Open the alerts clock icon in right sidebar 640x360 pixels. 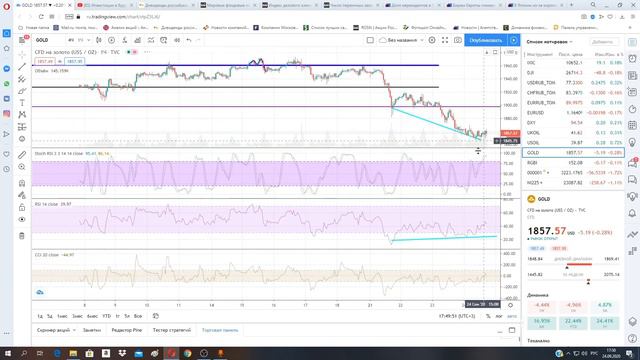pos(632,58)
